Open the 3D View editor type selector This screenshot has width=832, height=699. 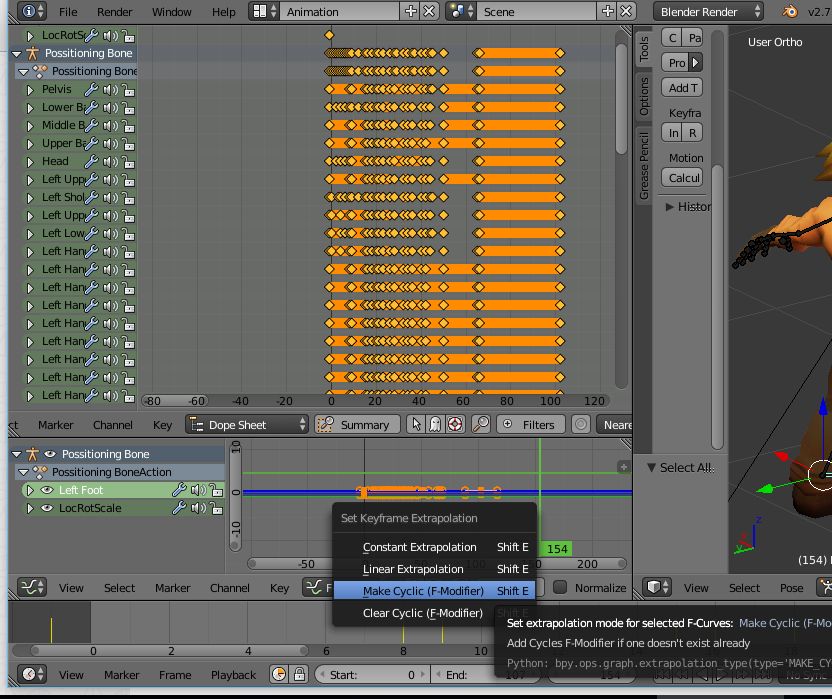pos(657,587)
